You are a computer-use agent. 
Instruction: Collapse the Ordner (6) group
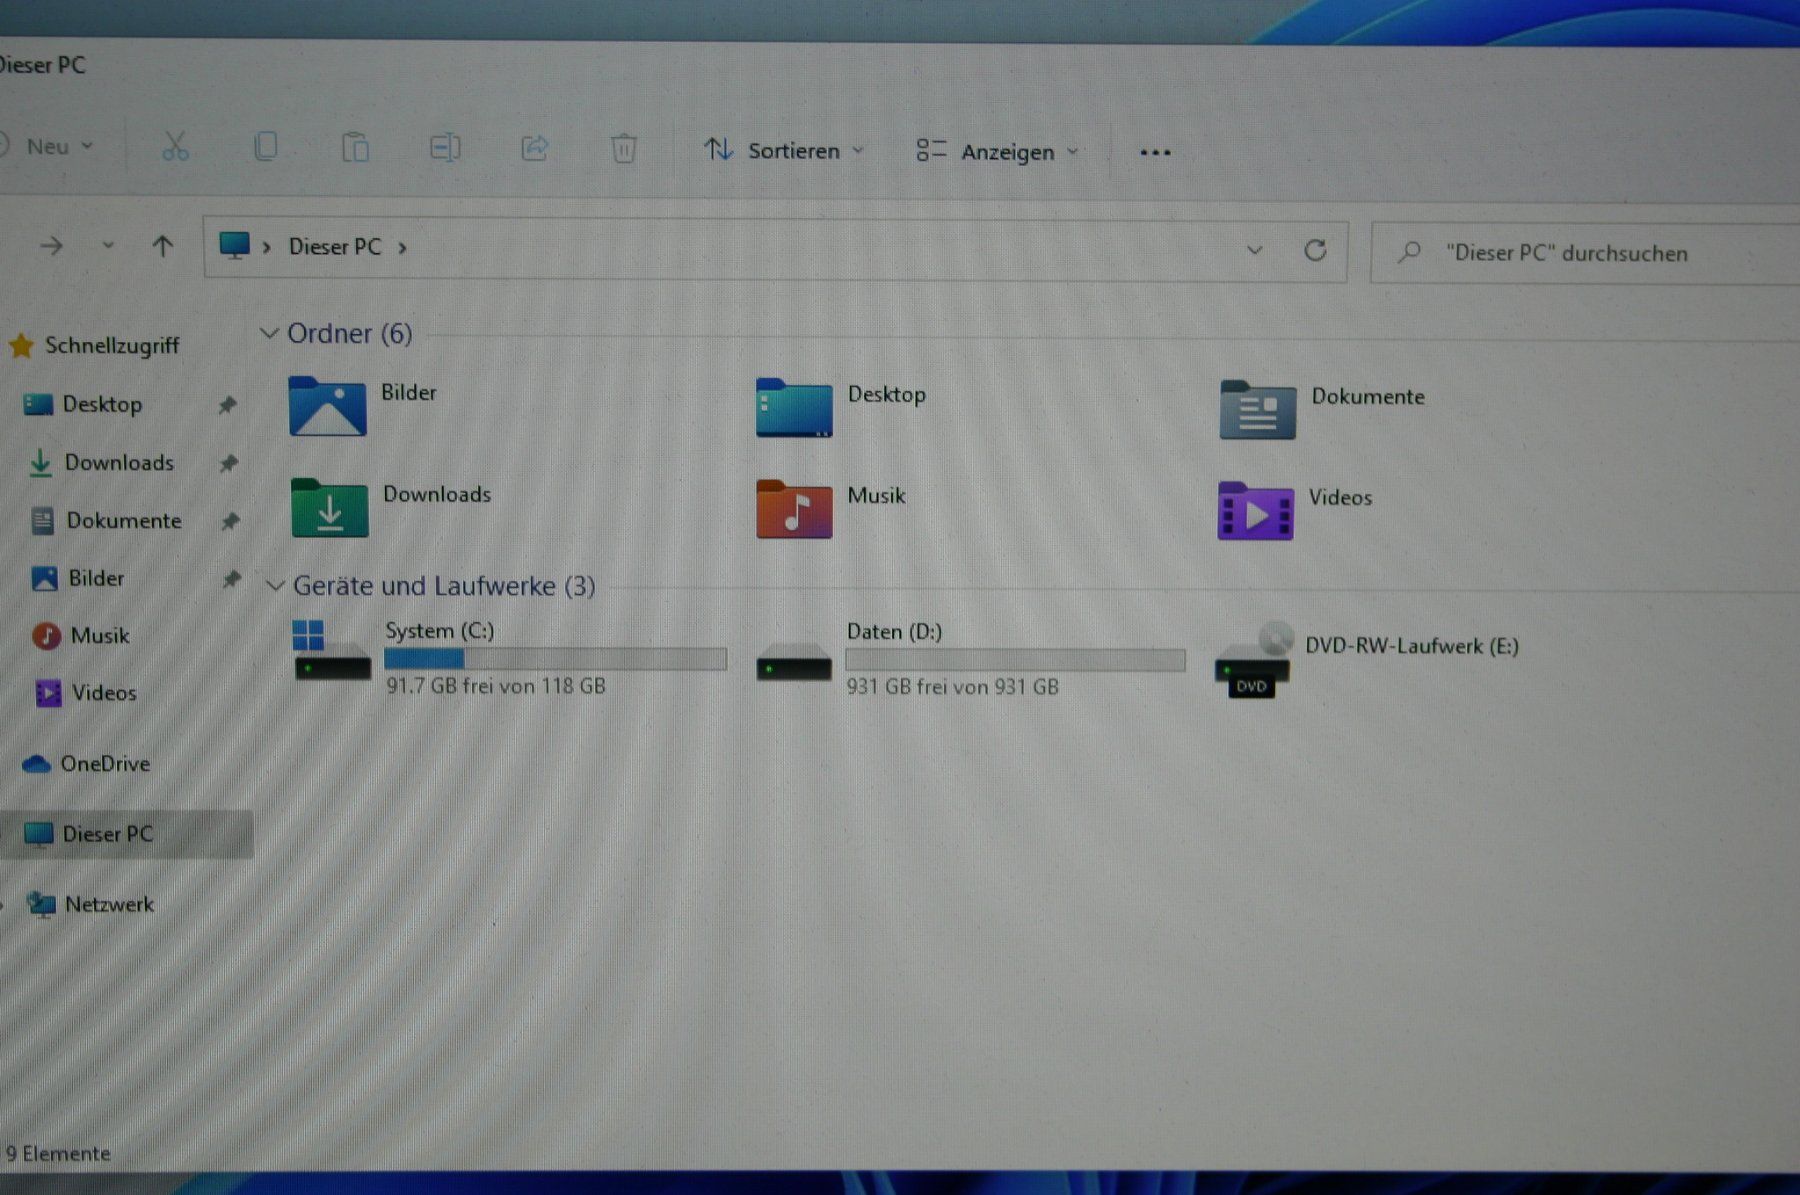coord(269,333)
